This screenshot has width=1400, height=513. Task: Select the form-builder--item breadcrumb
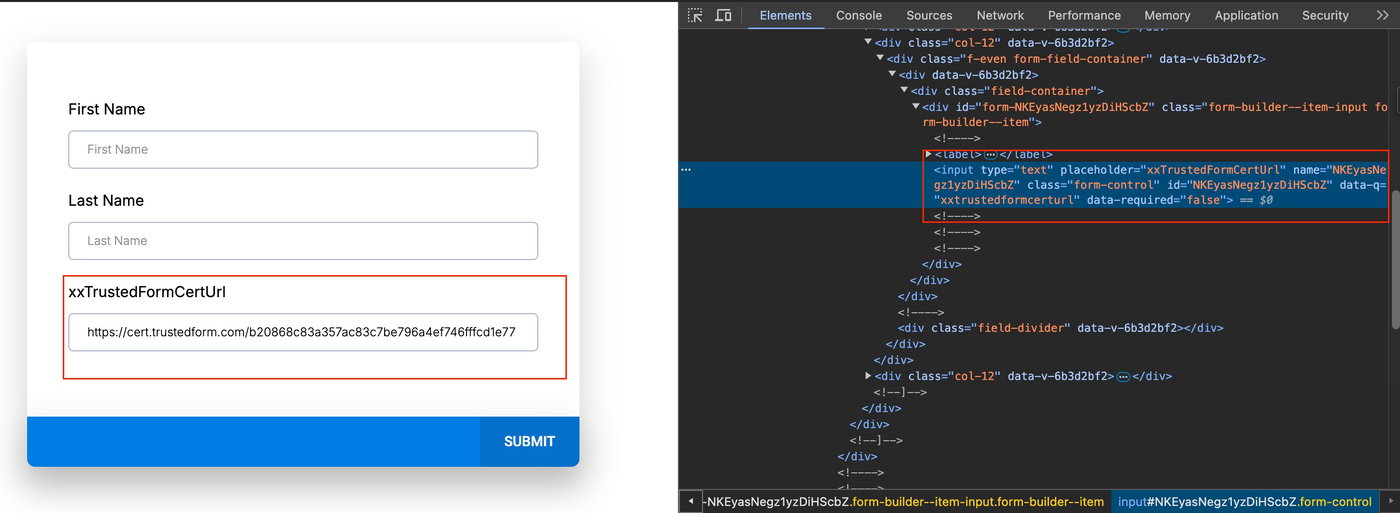pyautogui.click(x=904, y=501)
